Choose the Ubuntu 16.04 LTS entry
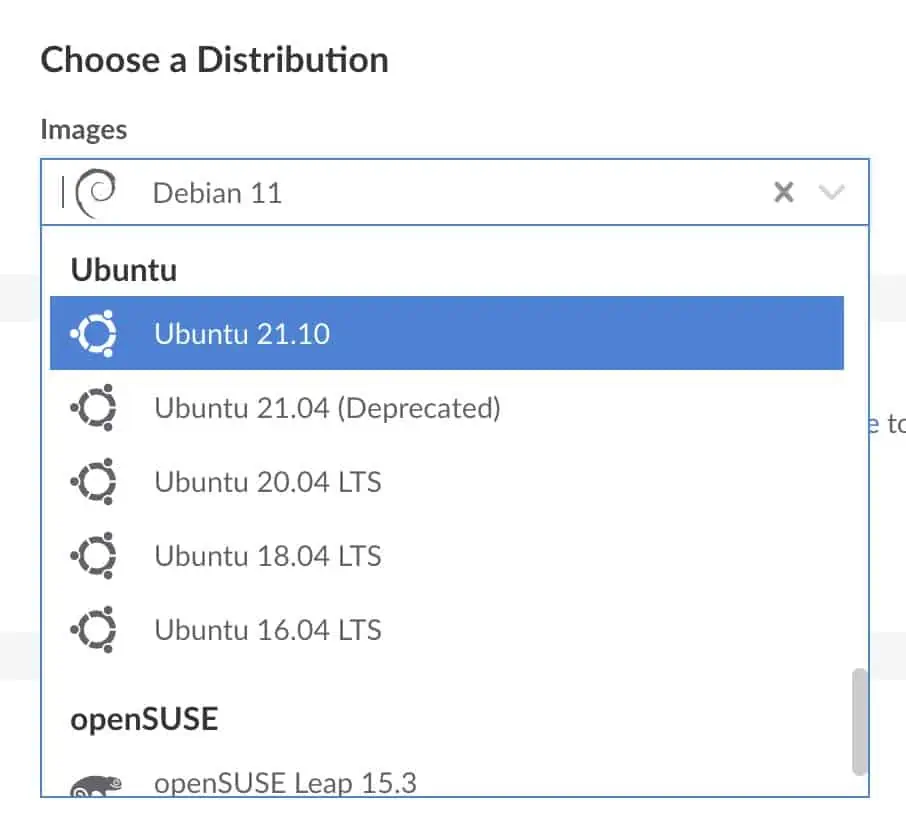 pos(268,630)
